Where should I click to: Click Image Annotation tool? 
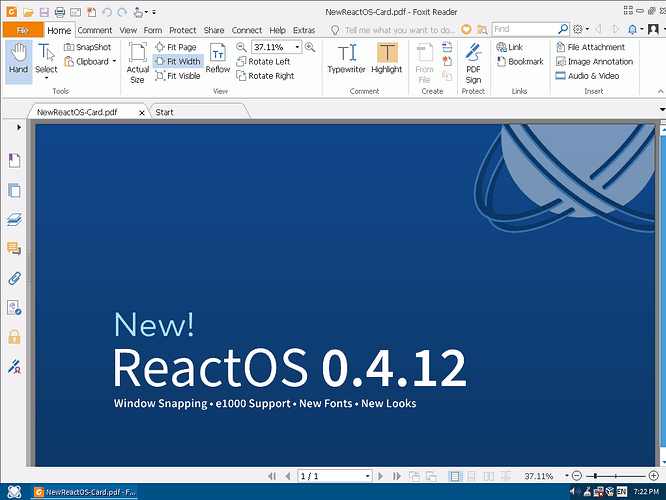point(594,62)
